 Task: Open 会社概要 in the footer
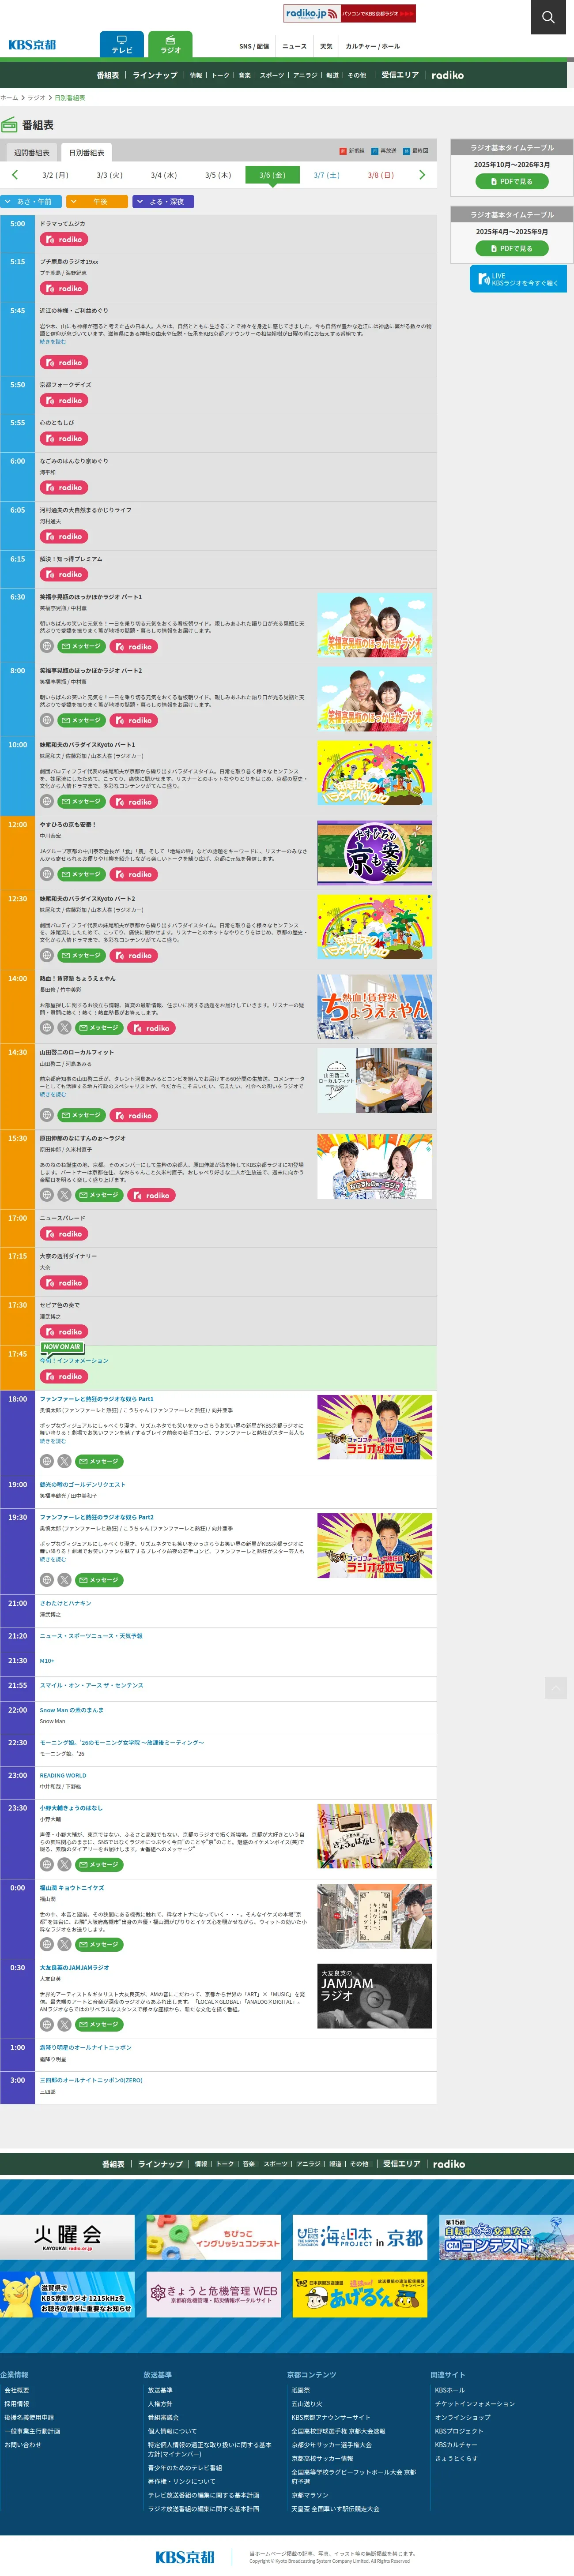tap(17, 2390)
